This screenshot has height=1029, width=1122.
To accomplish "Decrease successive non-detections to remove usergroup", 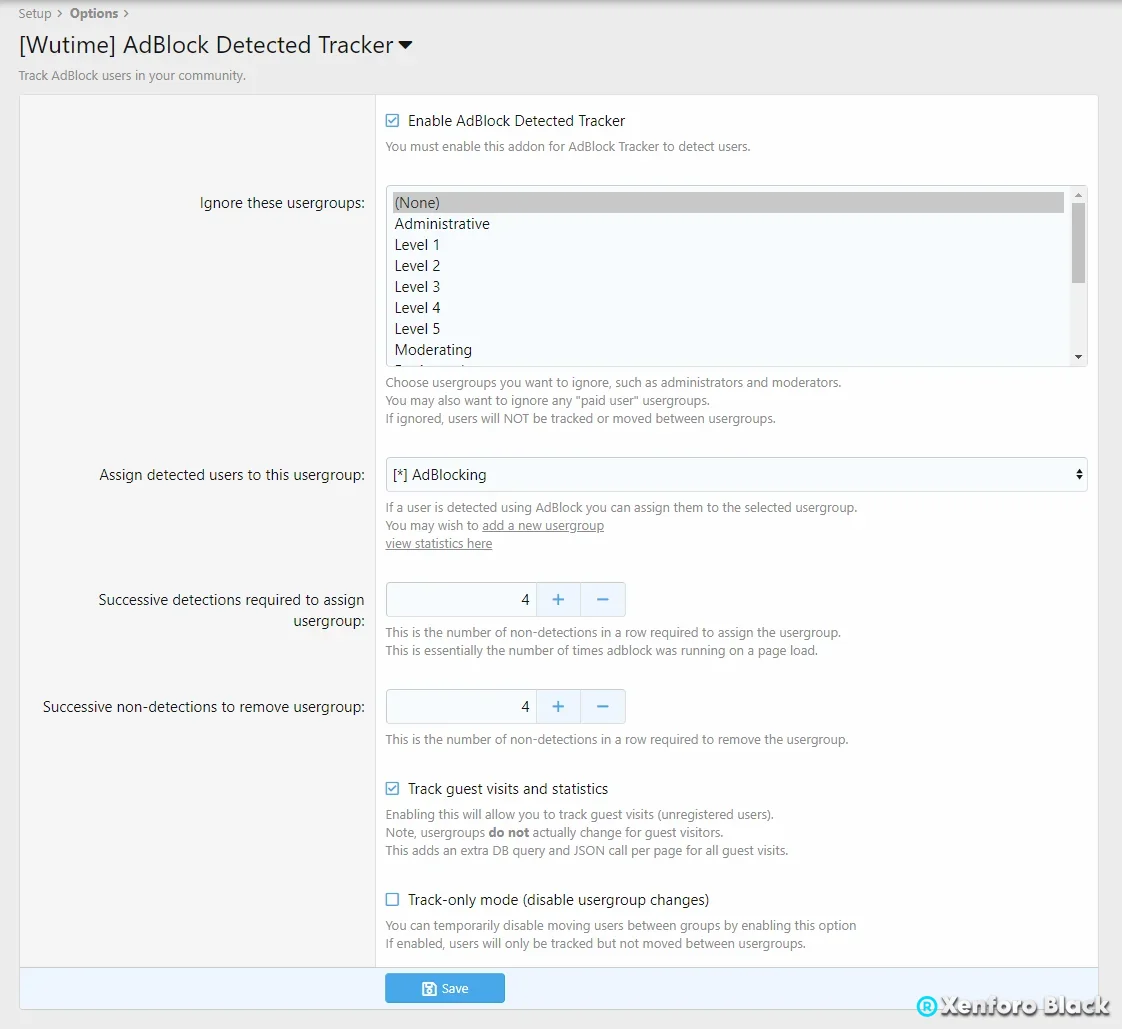I will 603,707.
